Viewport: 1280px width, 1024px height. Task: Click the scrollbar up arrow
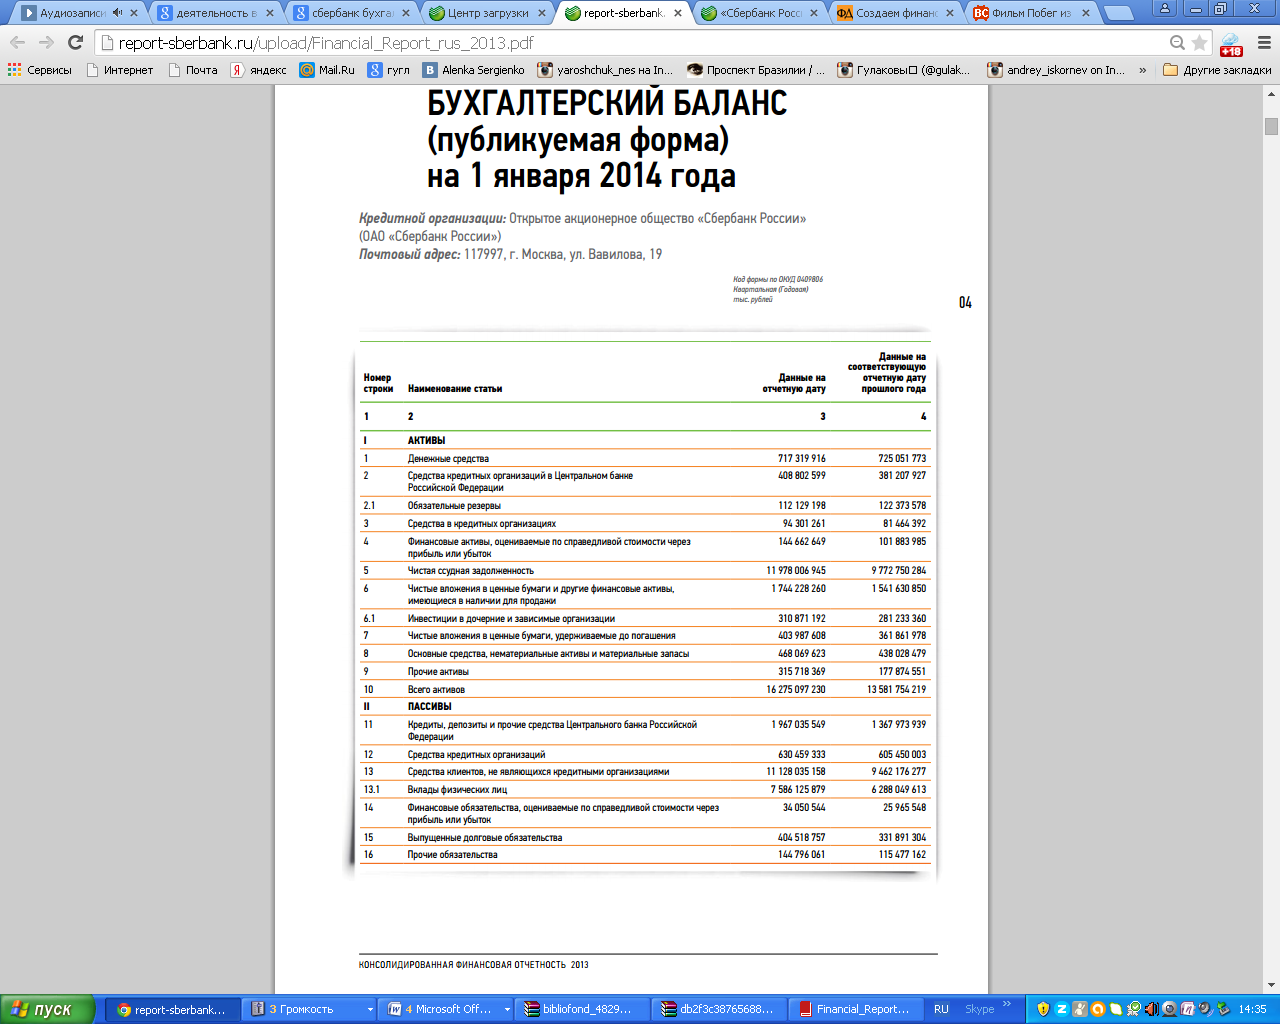point(1271,94)
